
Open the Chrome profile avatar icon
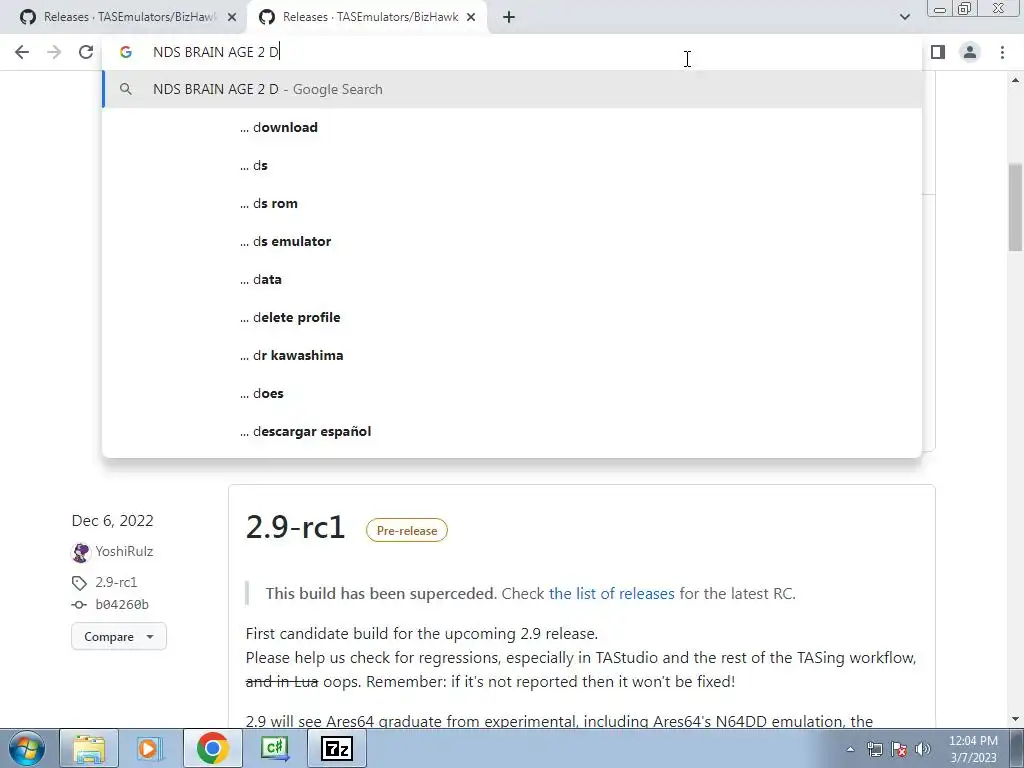click(970, 52)
